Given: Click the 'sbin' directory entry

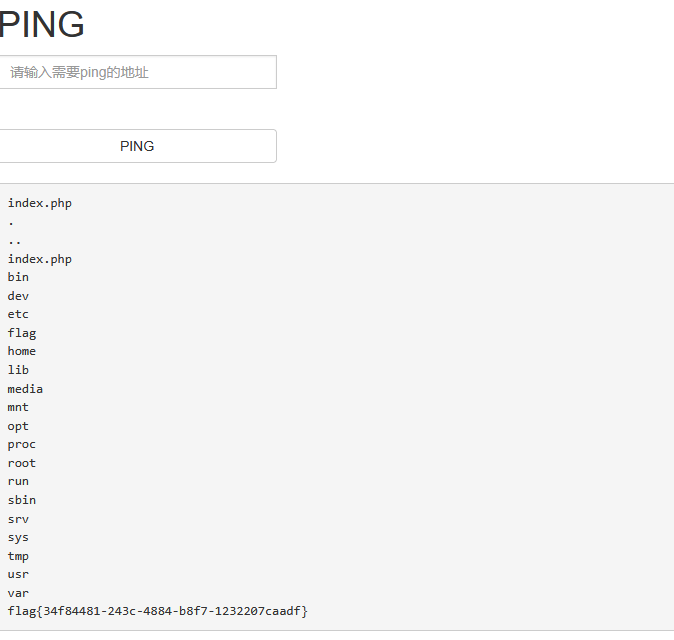Looking at the screenshot, I should point(22,500).
